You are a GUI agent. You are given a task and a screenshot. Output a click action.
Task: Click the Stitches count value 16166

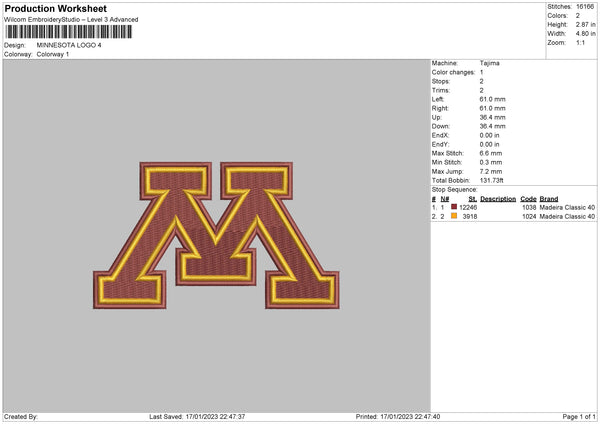(x=585, y=7)
